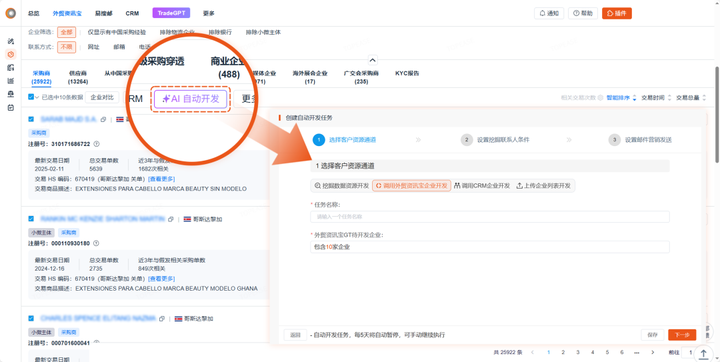Viewport: 720px width, 362px height.
Task: Click 外贸资讯宝GT待开发企业 field showing 包含10家企业
Action: [489, 247]
